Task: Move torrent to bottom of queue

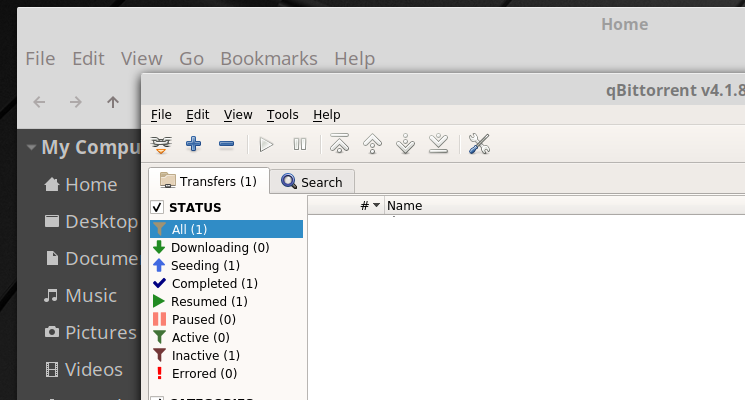Action: point(438,143)
